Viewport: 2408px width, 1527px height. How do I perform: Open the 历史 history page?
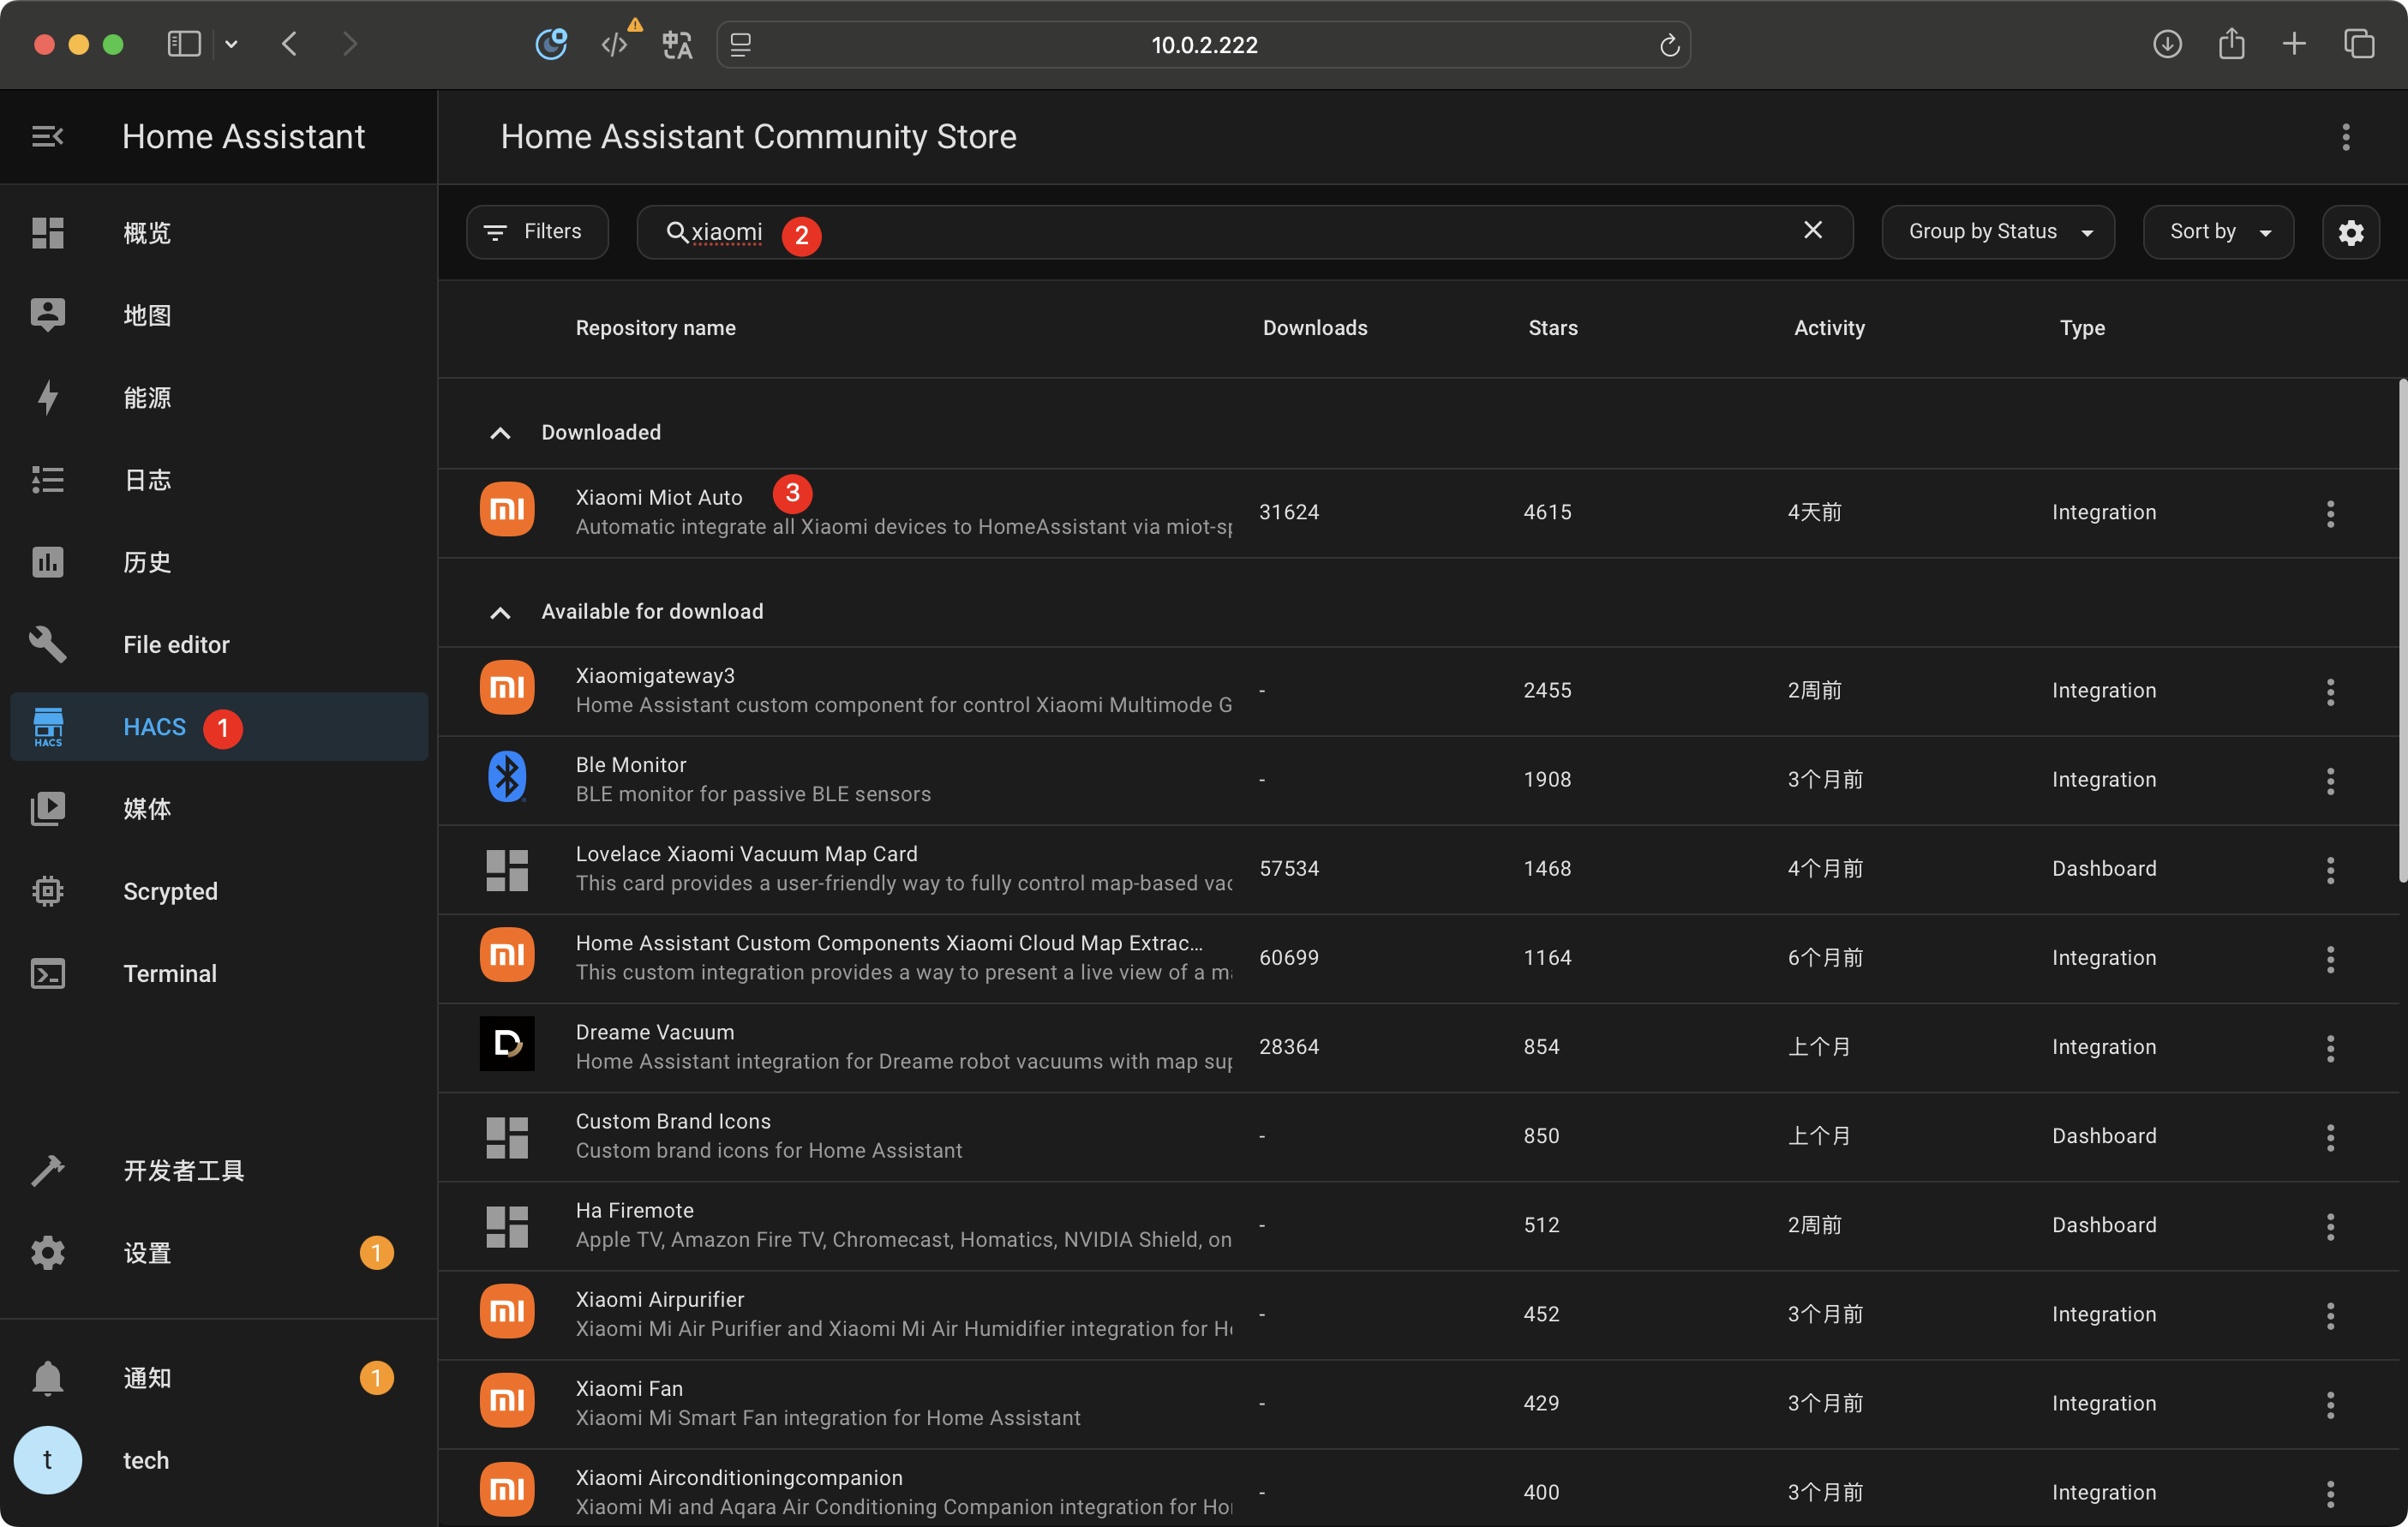(x=218, y=562)
